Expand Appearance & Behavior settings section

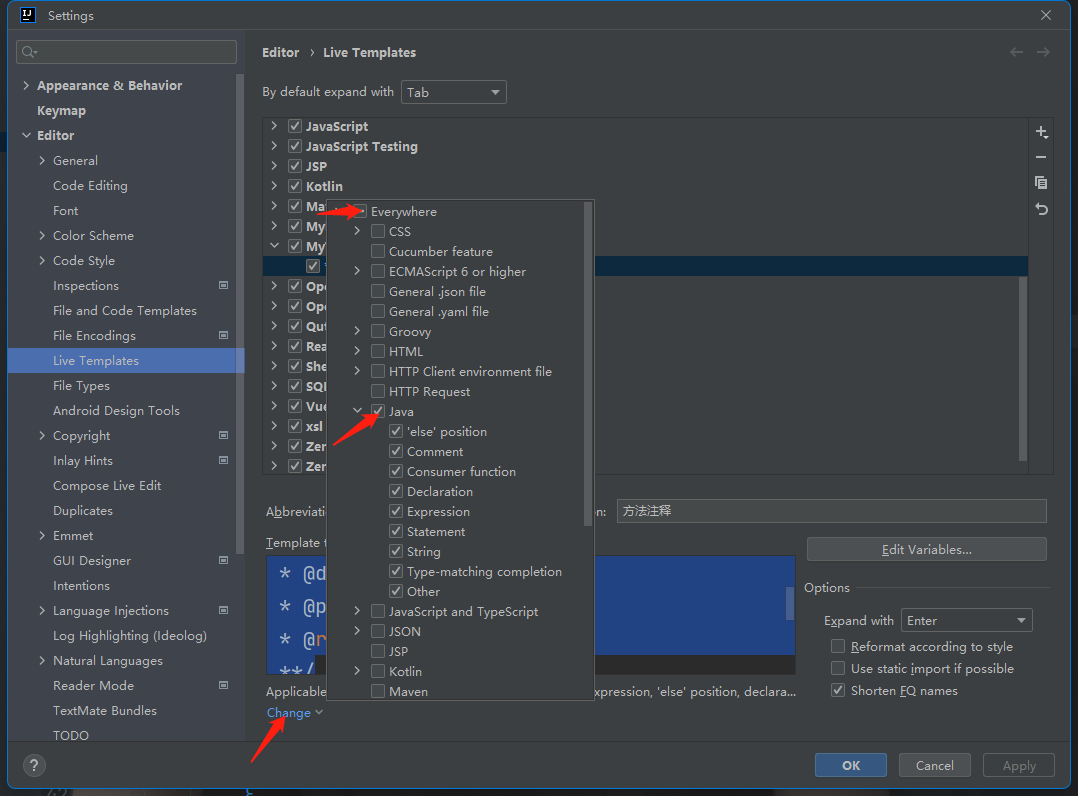[x=26, y=85]
